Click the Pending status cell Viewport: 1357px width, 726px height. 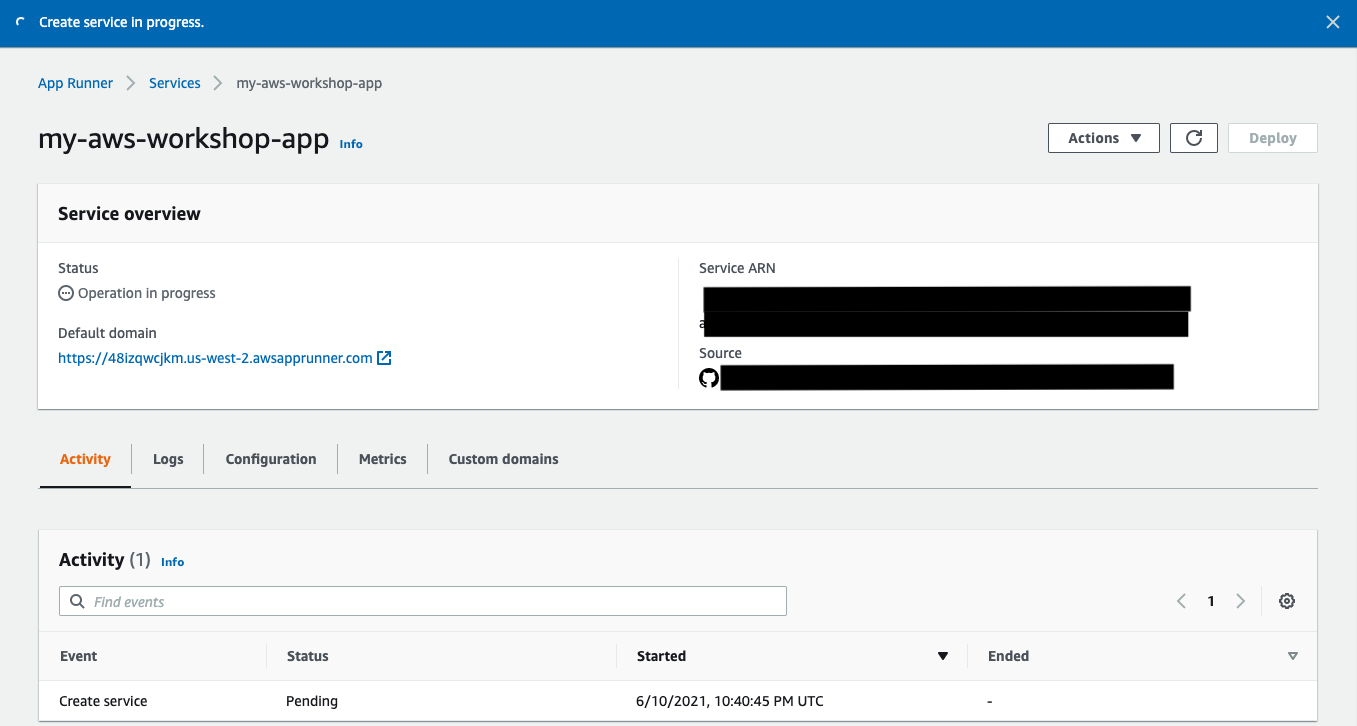coord(312,701)
